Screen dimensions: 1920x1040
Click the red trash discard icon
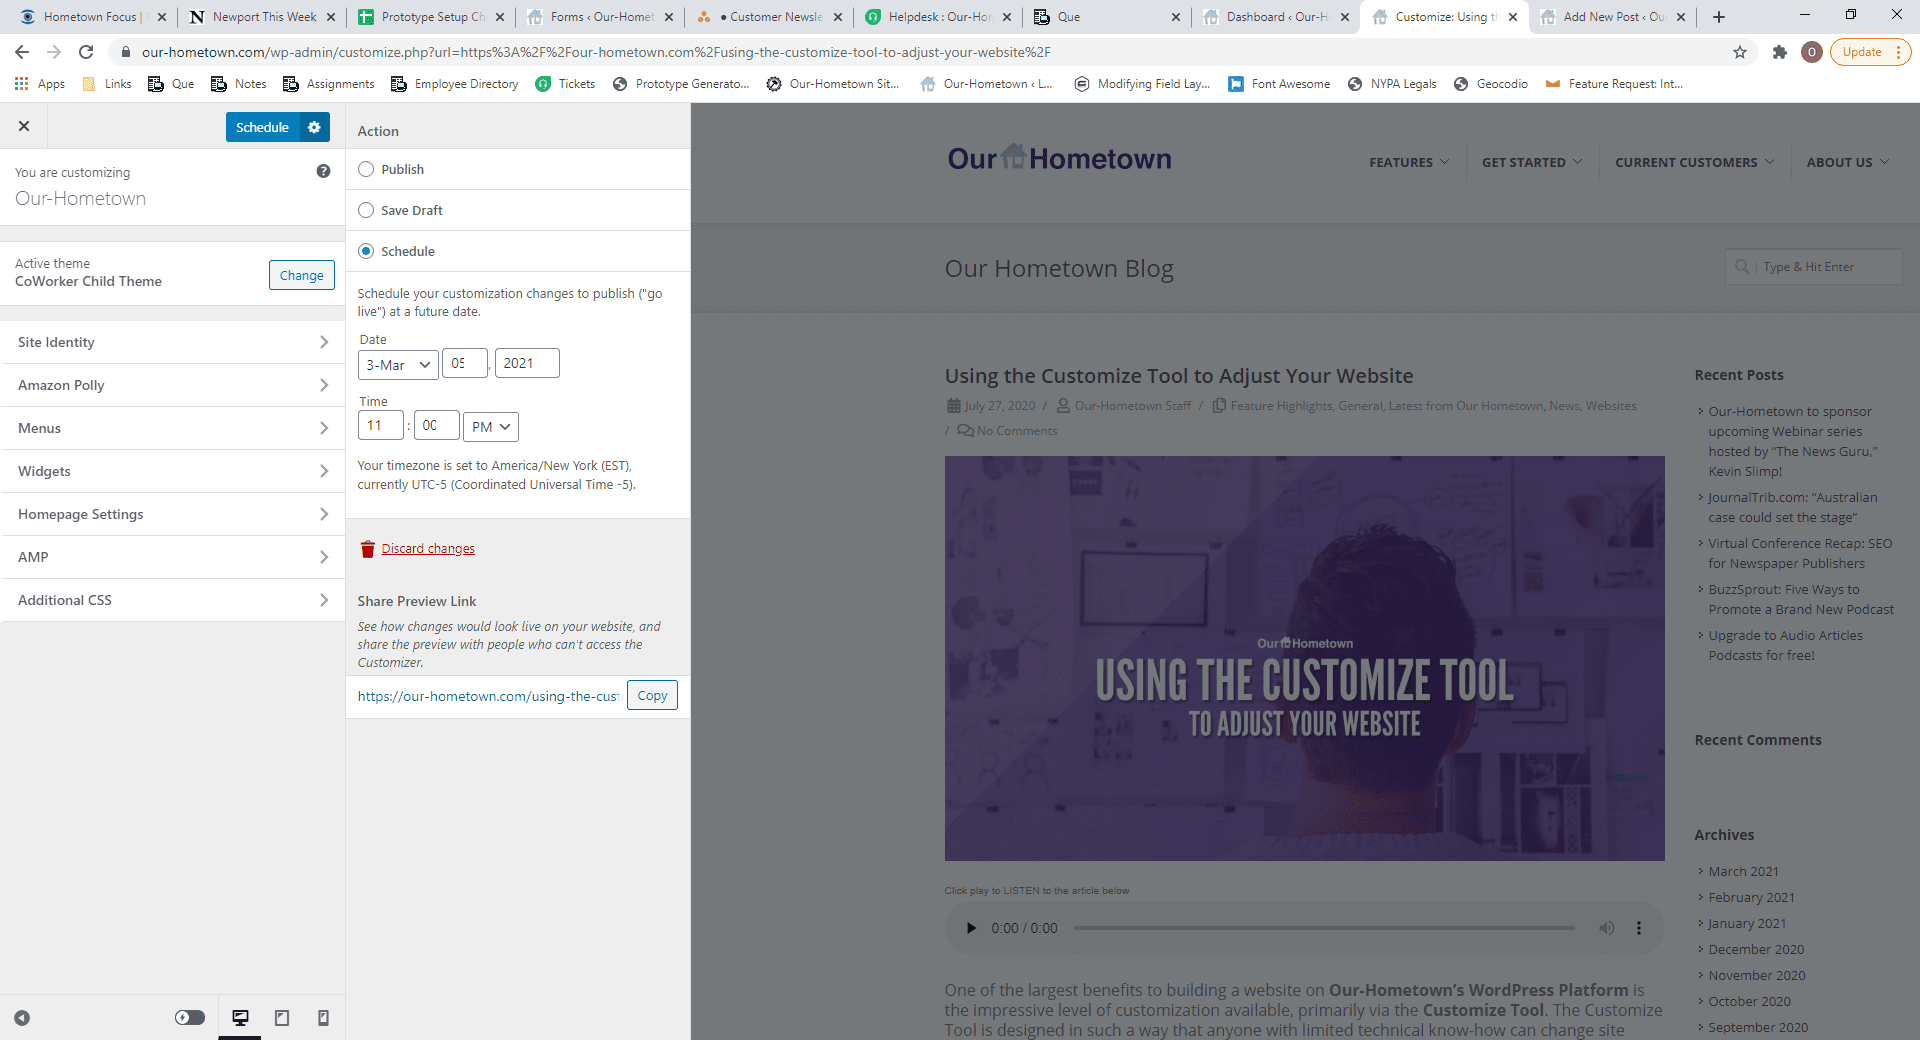coord(367,549)
